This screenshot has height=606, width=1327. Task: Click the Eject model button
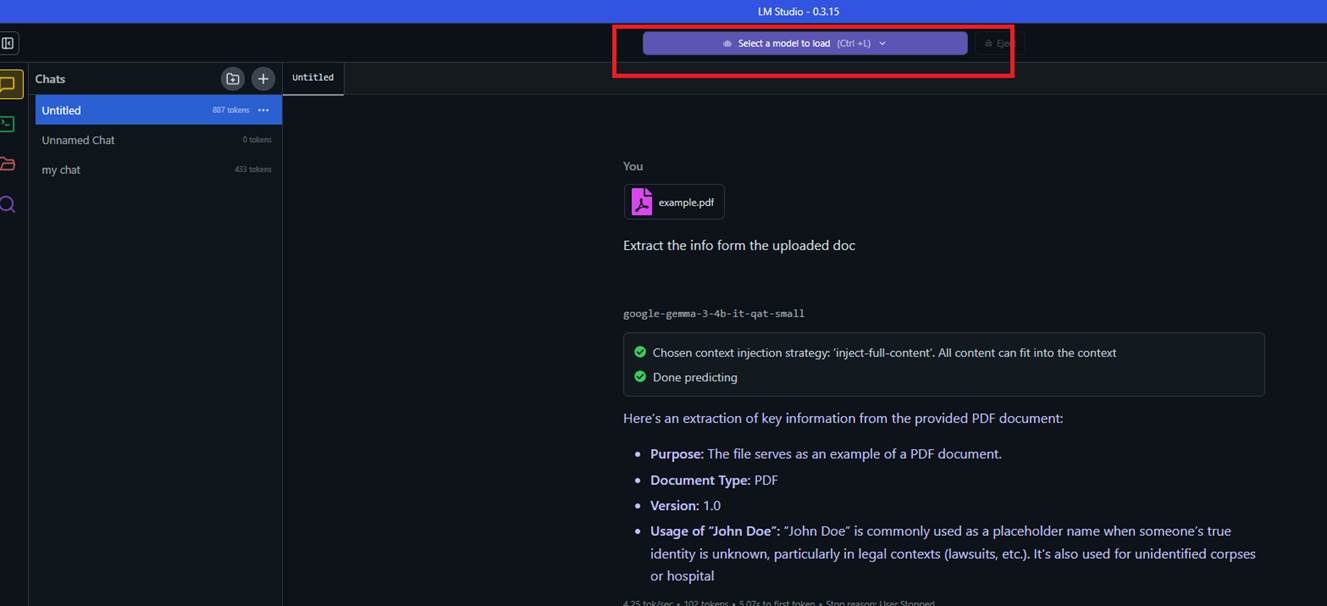(x=999, y=43)
